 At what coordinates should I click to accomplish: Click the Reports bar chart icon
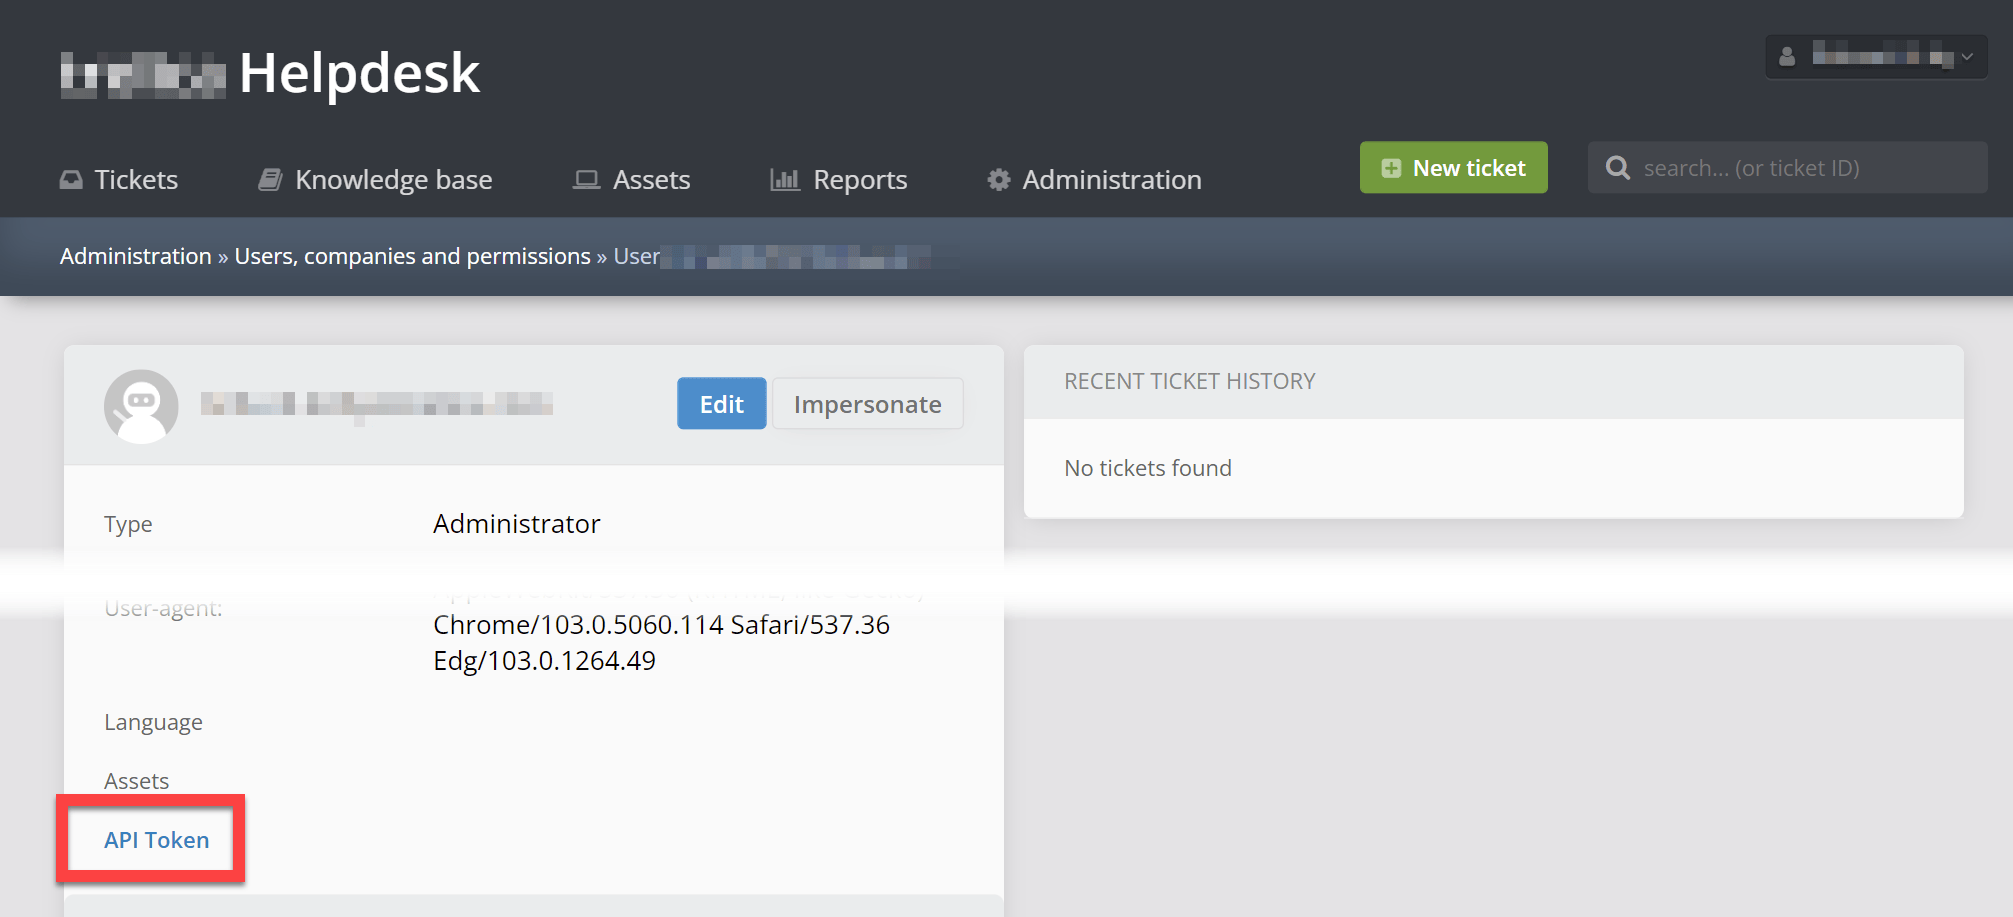785,180
